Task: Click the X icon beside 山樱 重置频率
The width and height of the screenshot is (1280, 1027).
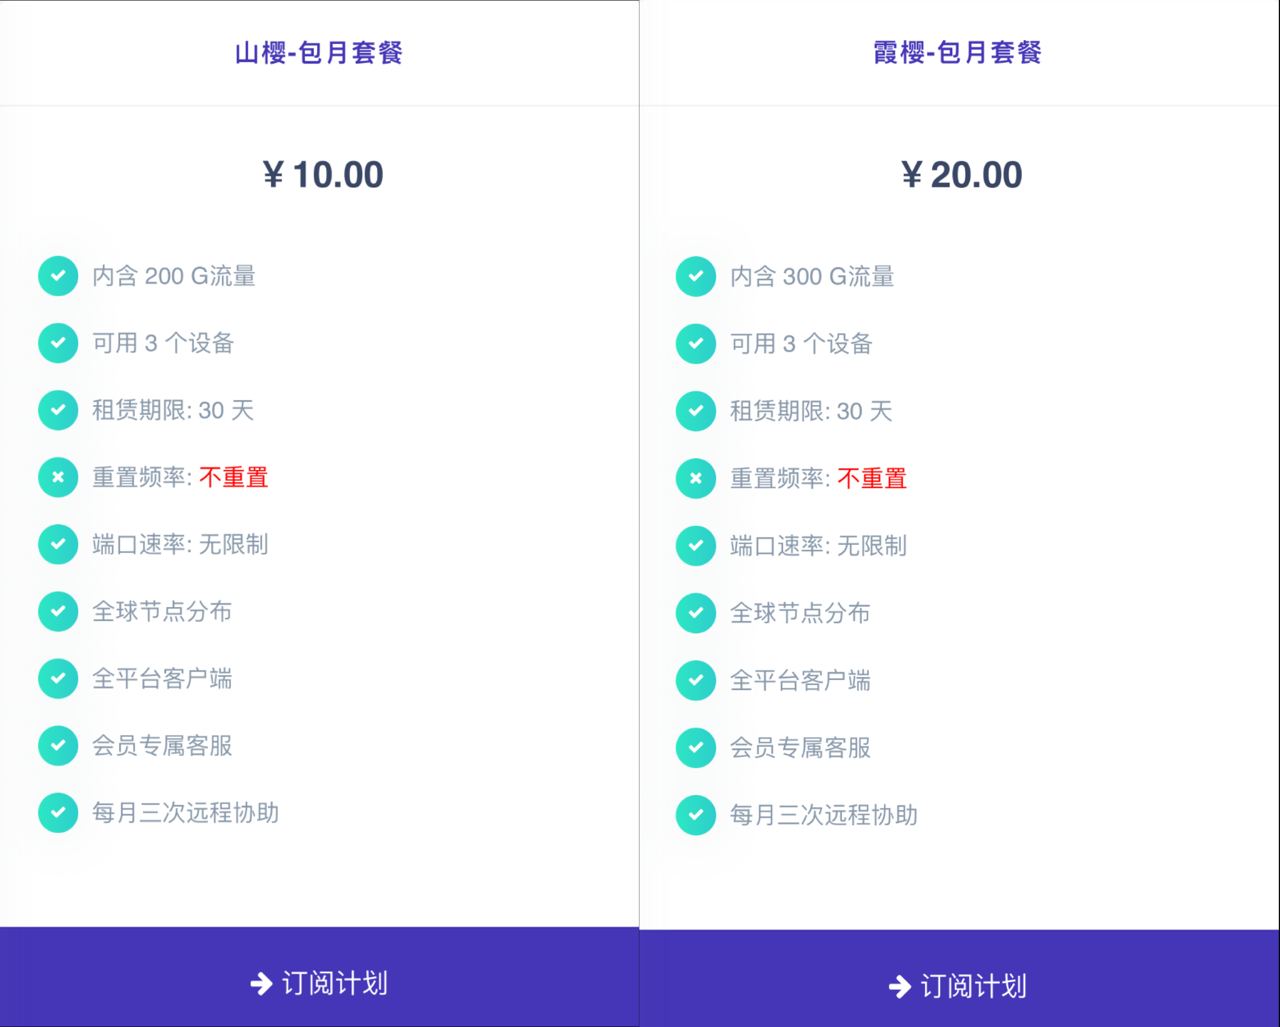Action: tap(58, 477)
